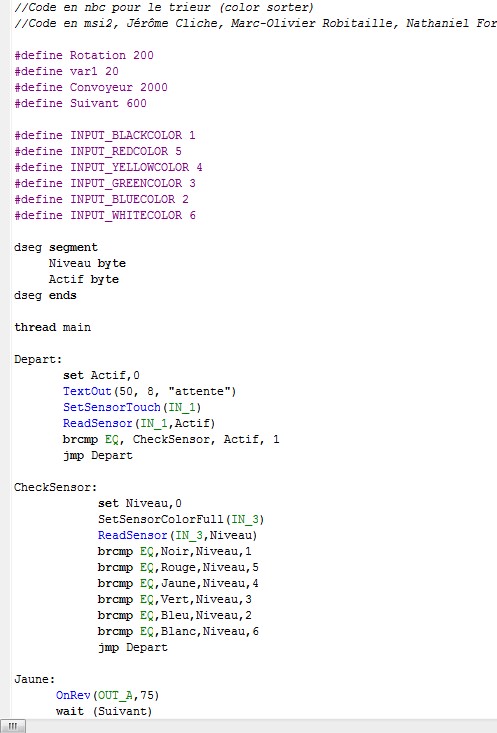Click 'SetSensorColorFull(IN_3)' statement
Viewport: 497px width, 733px height.
181,519
